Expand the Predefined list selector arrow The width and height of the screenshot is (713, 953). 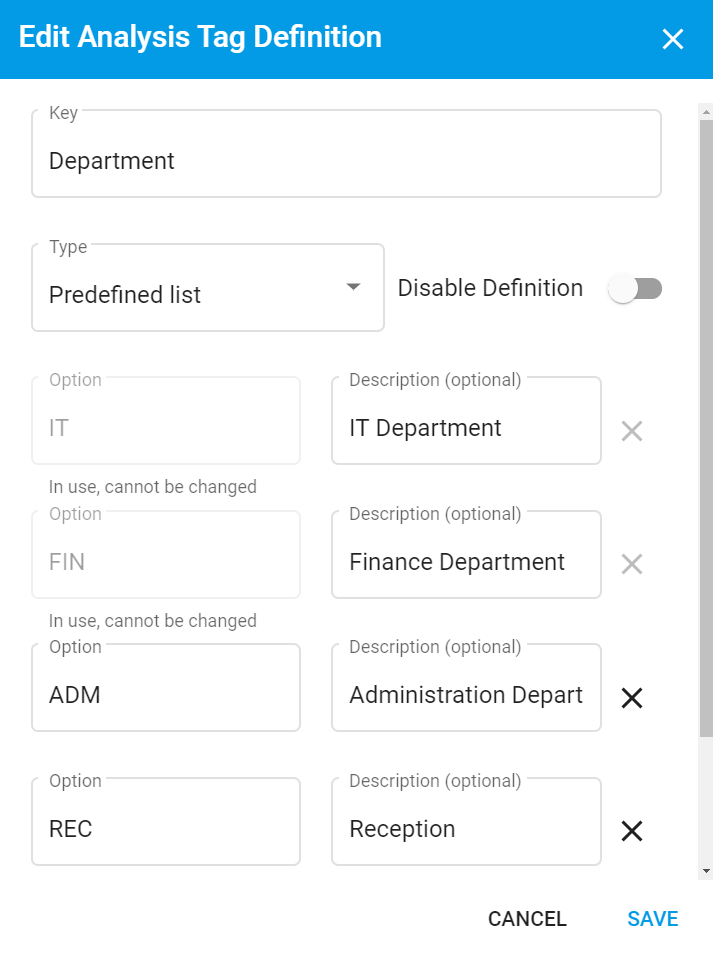click(x=352, y=287)
